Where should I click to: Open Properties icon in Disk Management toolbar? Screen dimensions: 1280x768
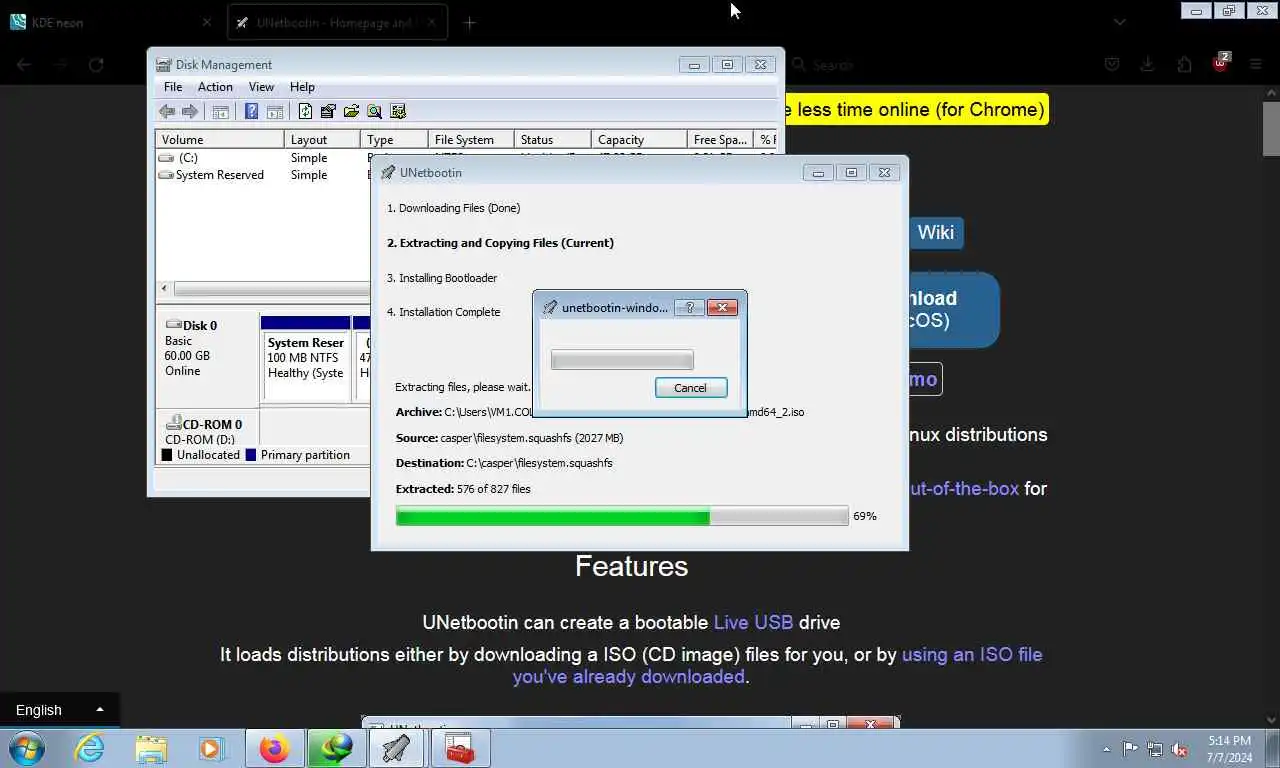click(x=328, y=111)
